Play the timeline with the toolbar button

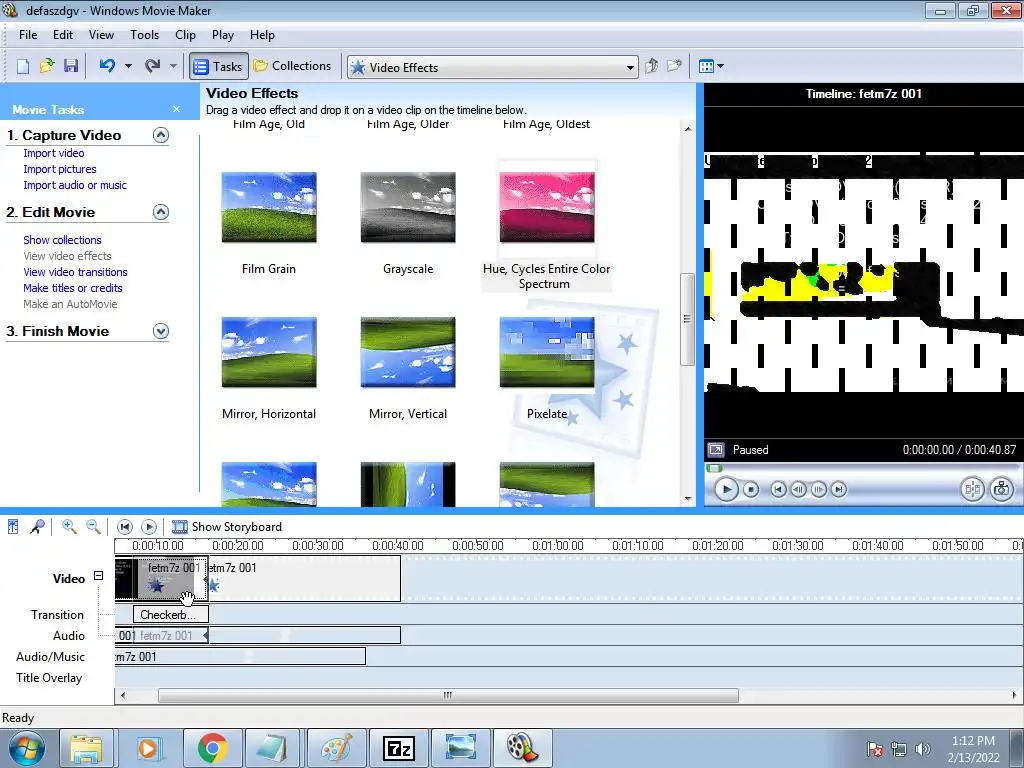pos(149,526)
